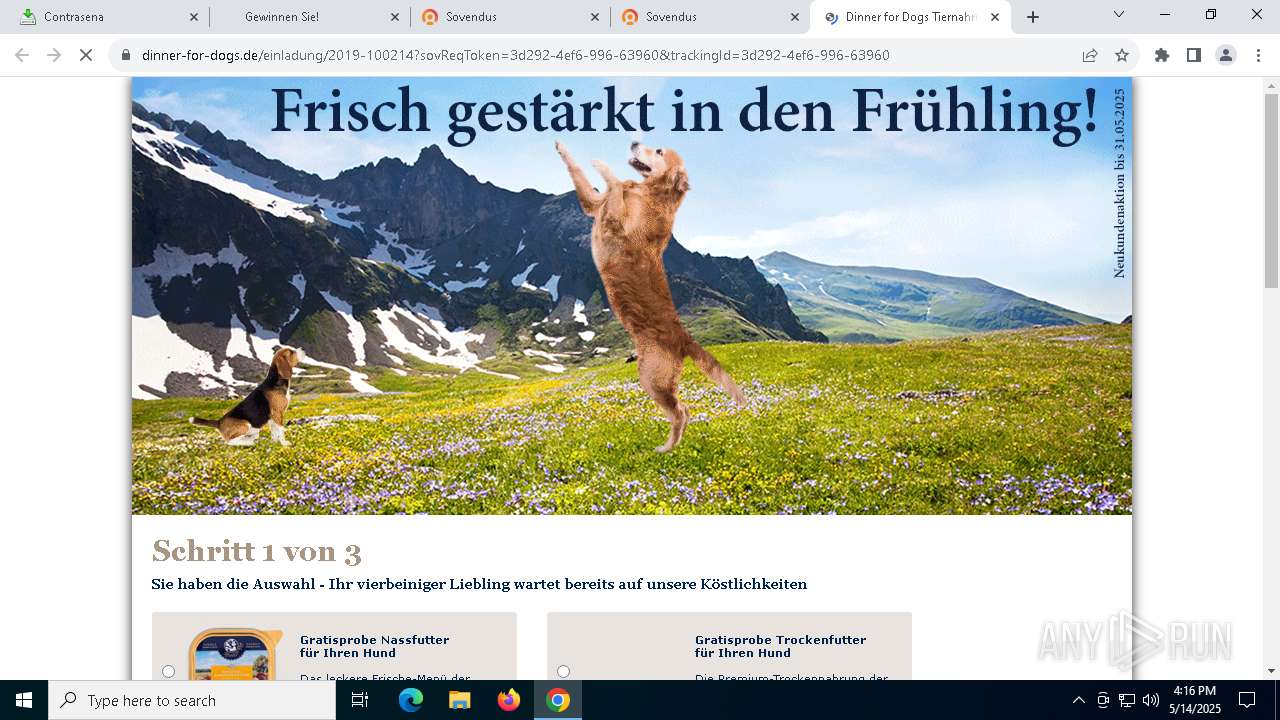
Task: Click 'Gratisprobe Nassfutter für Ihren Hund' heading
Action: [x=374, y=646]
